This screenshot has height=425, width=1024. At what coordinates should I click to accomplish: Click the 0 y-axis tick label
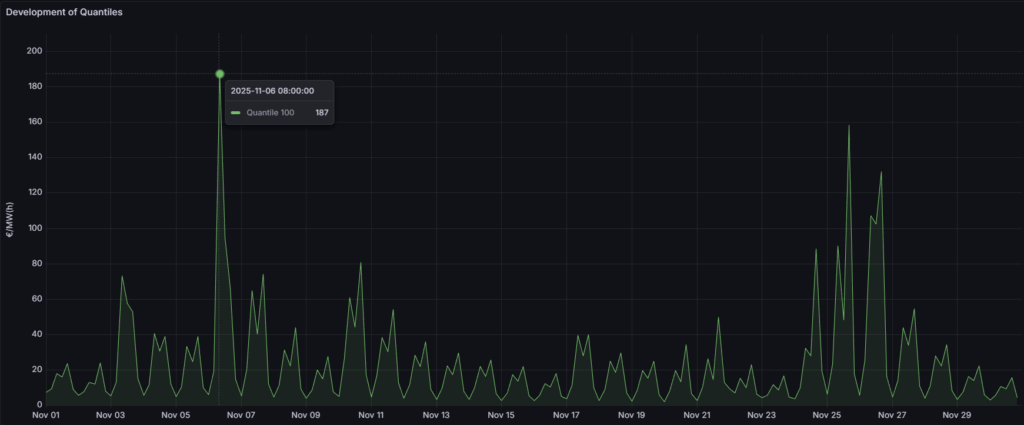pos(38,404)
